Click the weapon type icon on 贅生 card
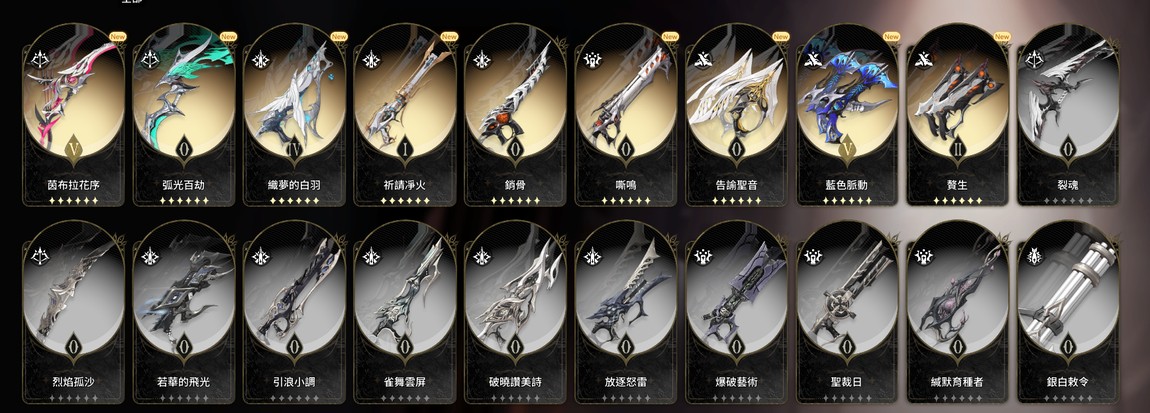Image resolution: width=1150 pixels, height=413 pixels. [x=923, y=59]
